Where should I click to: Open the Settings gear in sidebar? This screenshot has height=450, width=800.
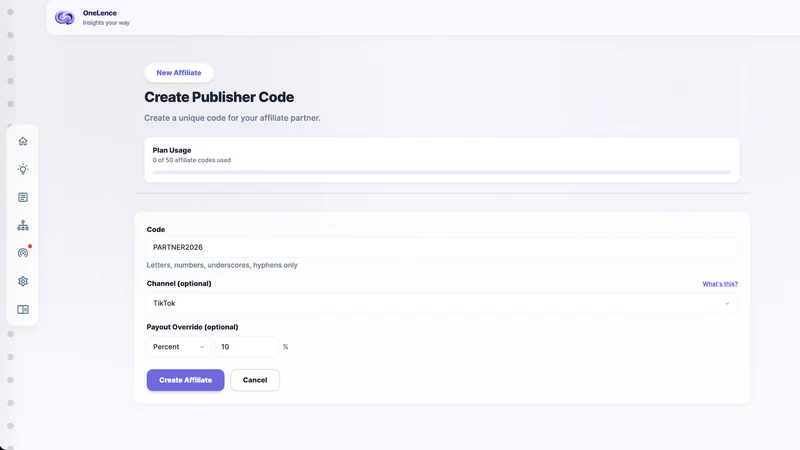coord(23,281)
